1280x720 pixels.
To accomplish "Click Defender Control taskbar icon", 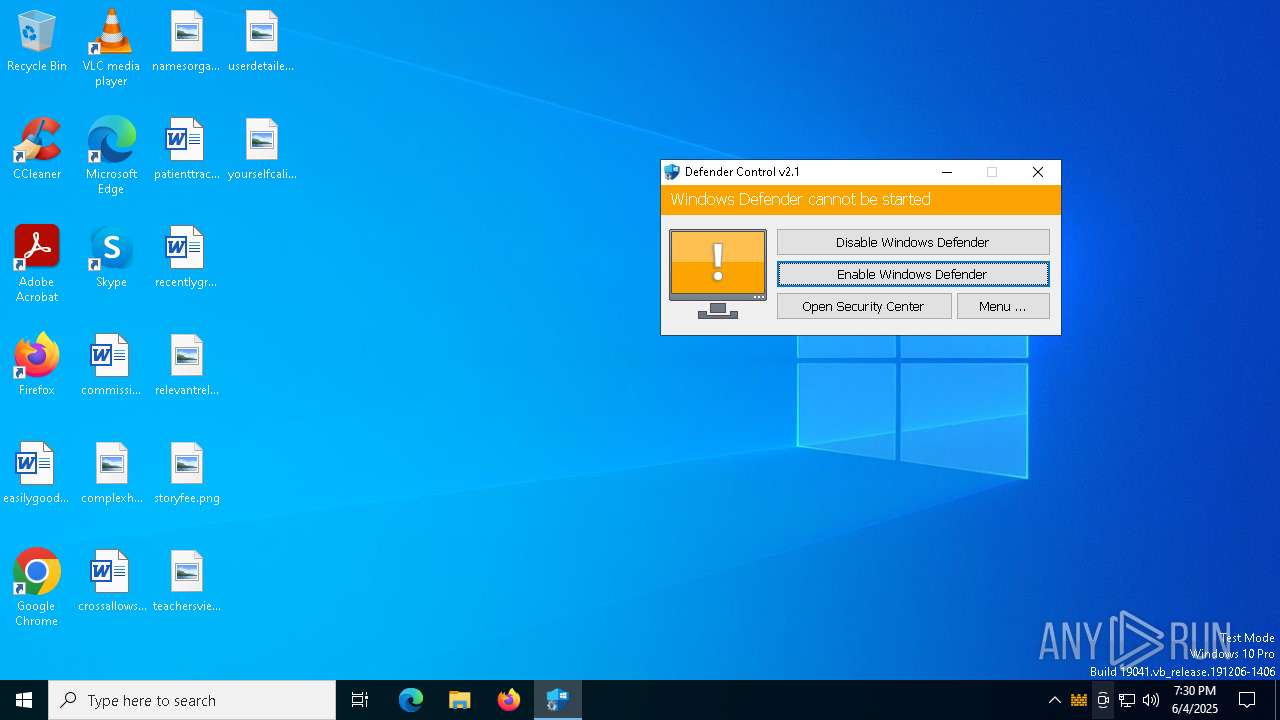I will tap(558, 700).
